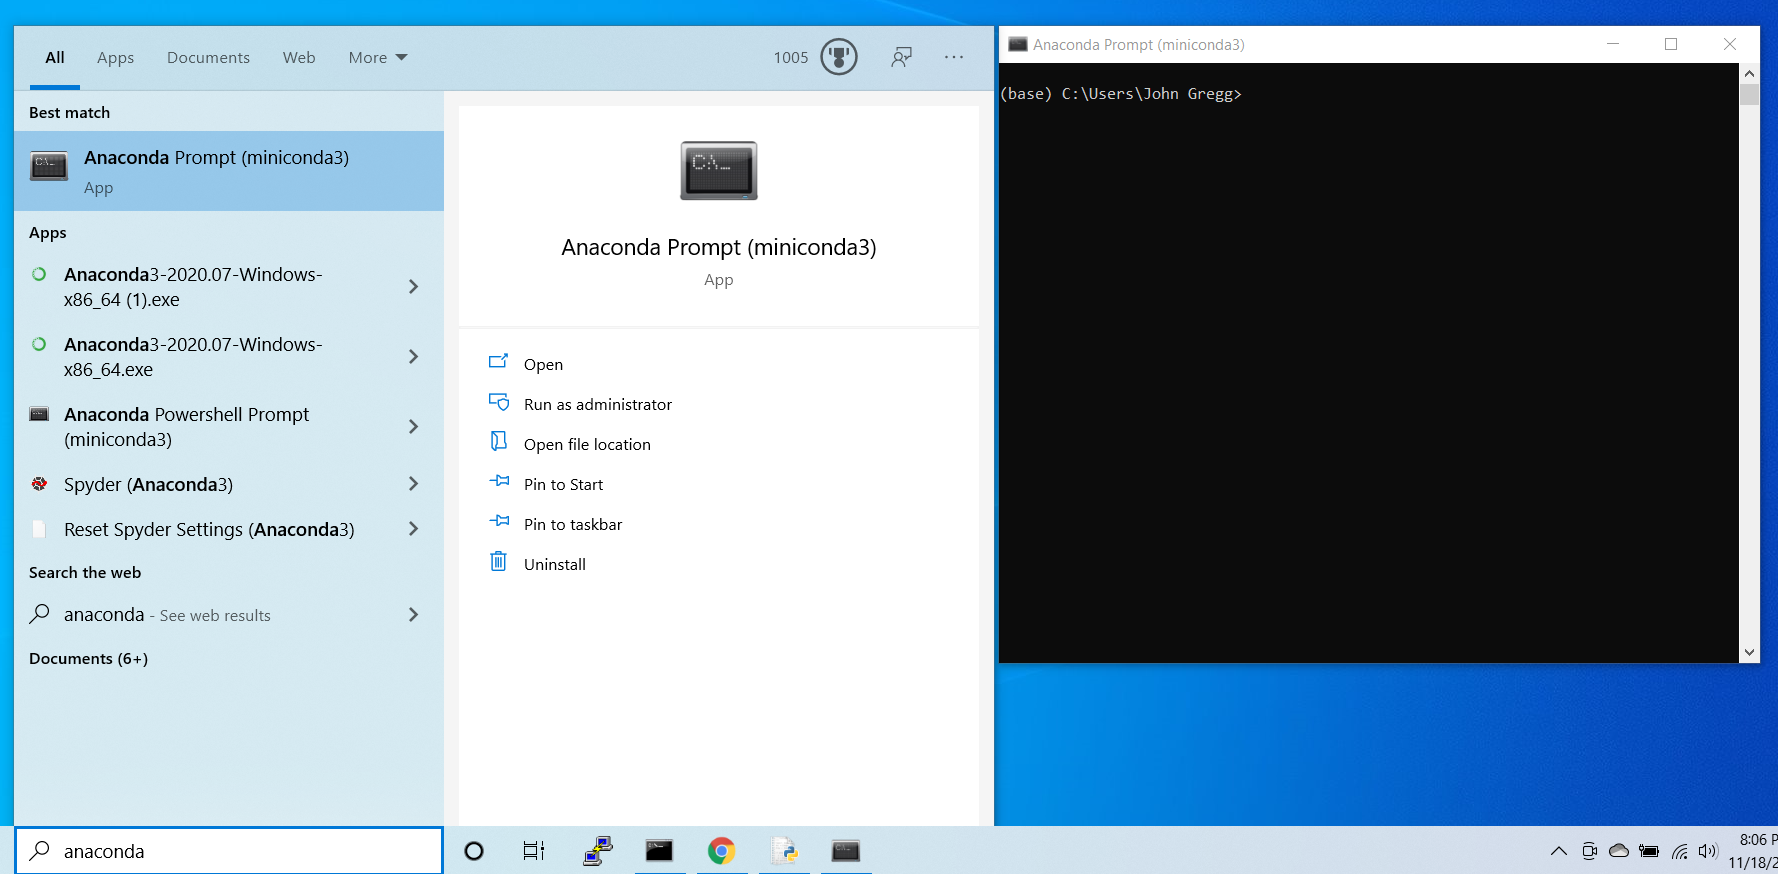Click the Pin to taskbar pin icon
Viewport: 1778px width, 874px height.
tap(499, 522)
